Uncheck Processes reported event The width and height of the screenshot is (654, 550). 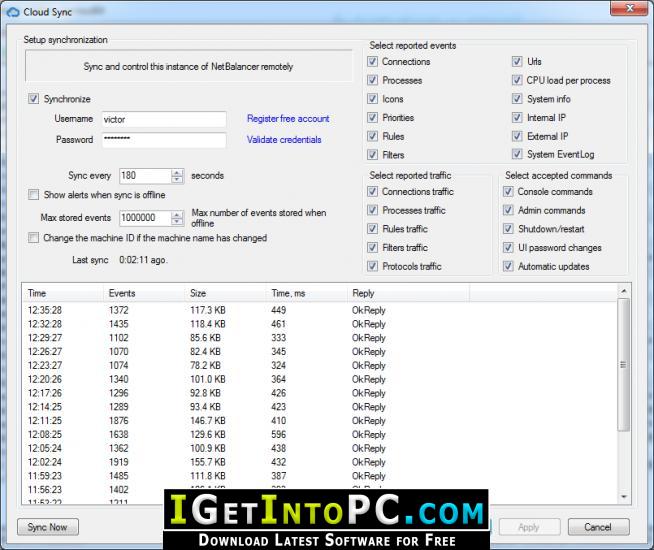[372, 80]
